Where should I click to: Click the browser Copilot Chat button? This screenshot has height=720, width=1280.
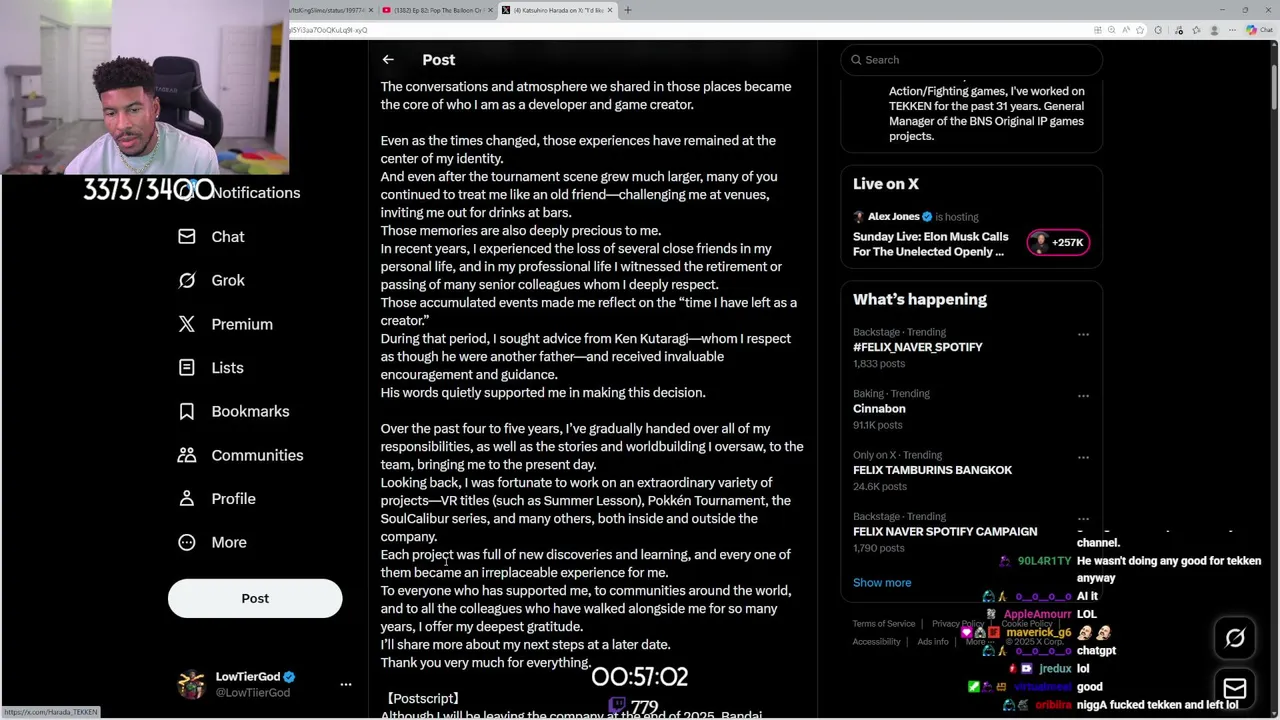click(x=1258, y=30)
